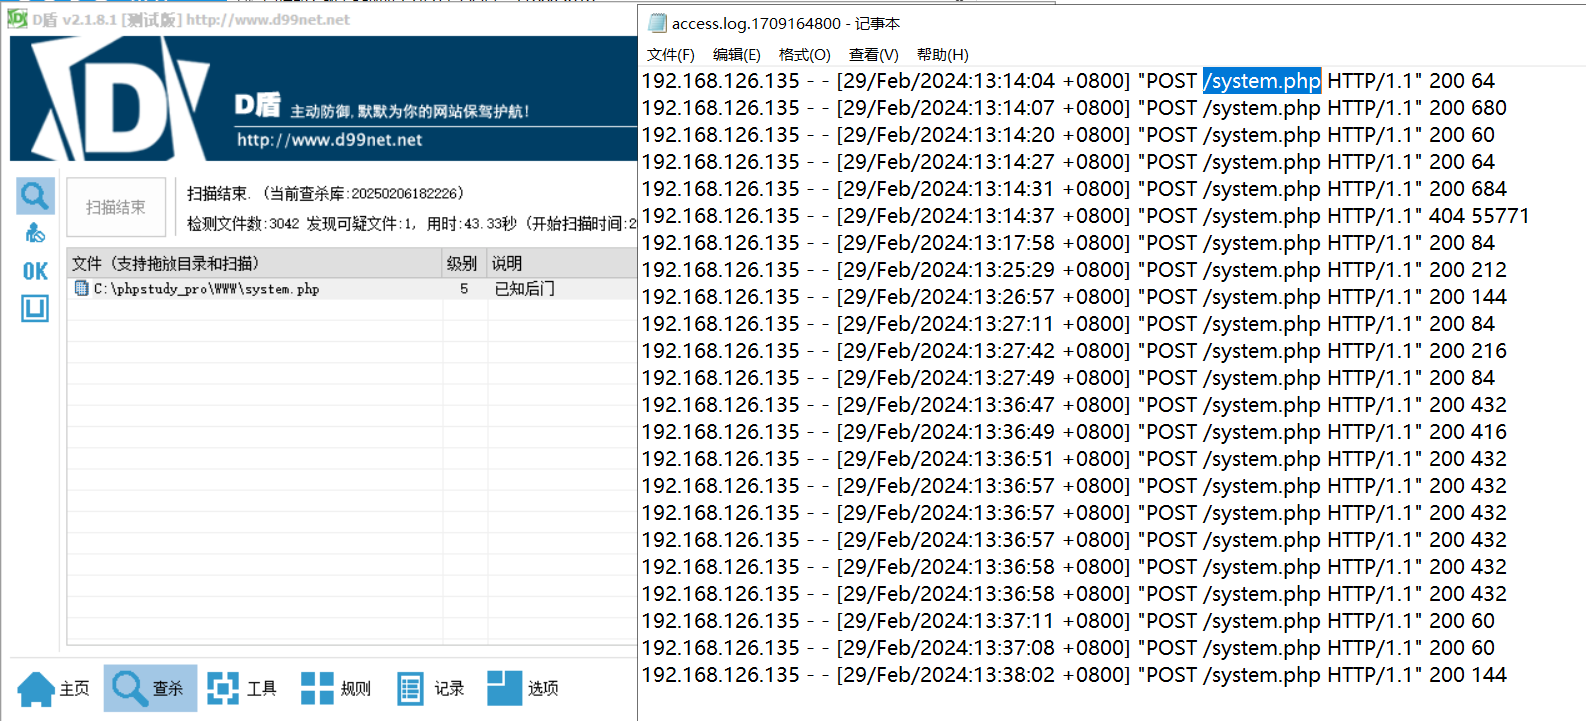Open Notepad's 格式(O) menu
The height and width of the screenshot is (721, 1586).
(x=804, y=55)
